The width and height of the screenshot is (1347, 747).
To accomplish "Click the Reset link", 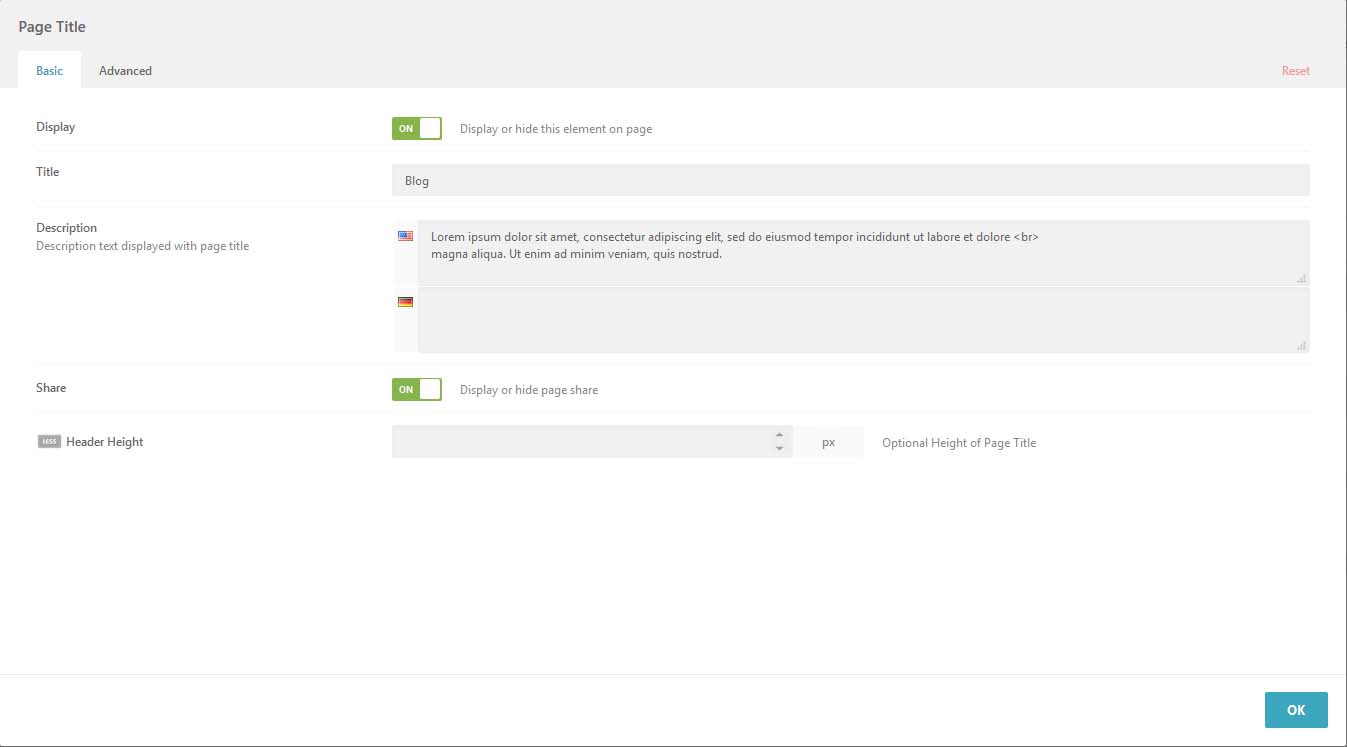I will pyautogui.click(x=1295, y=71).
